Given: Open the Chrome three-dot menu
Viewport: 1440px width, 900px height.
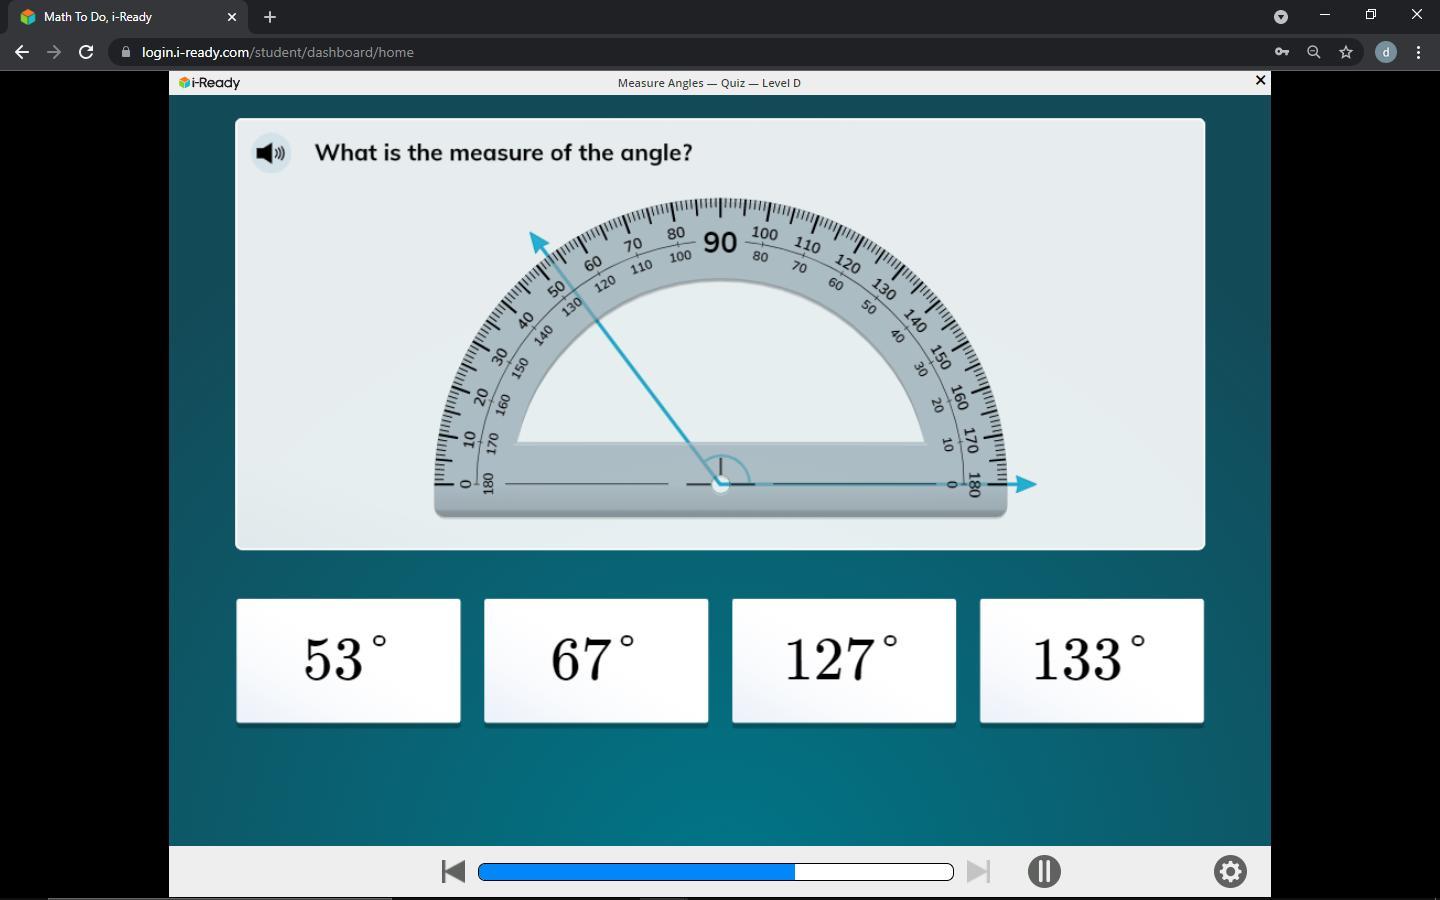Looking at the screenshot, I should [x=1418, y=52].
